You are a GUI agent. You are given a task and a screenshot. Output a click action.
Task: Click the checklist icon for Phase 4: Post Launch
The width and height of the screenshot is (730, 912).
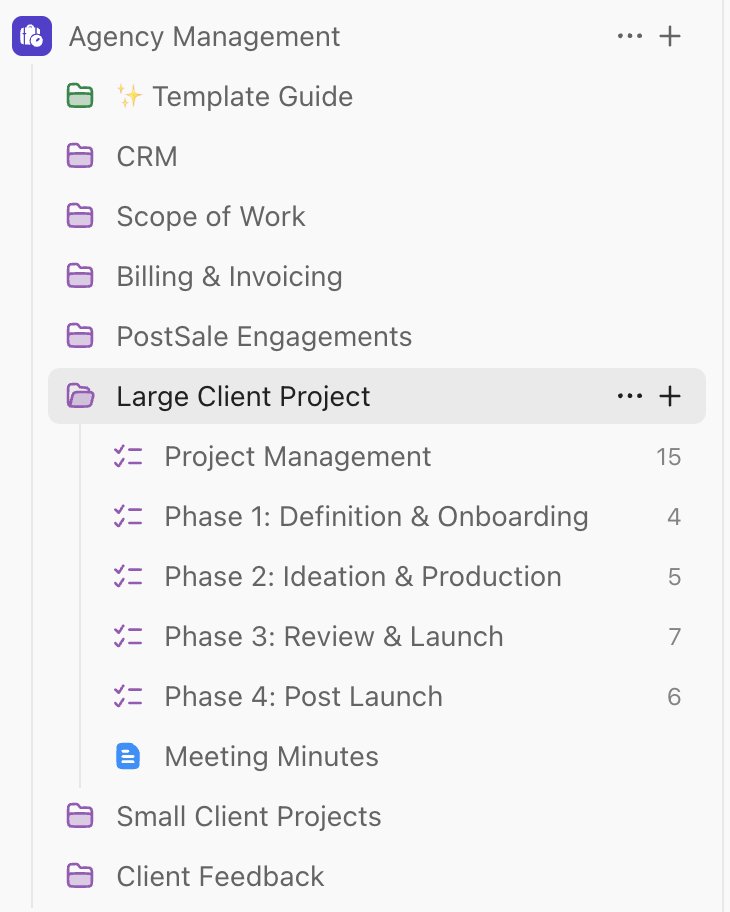coord(128,696)
